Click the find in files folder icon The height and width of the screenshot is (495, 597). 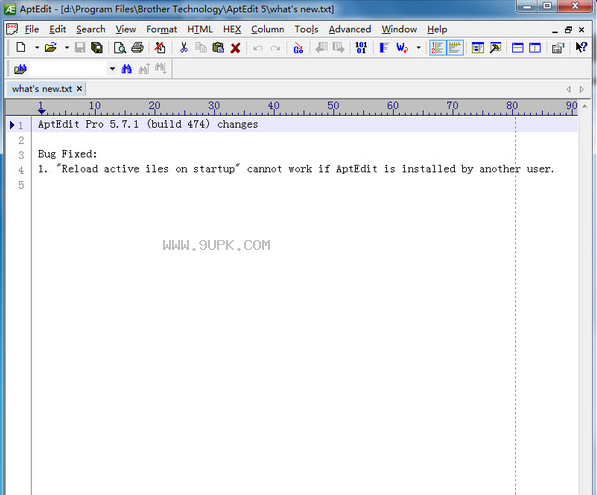tap(20, 69)
